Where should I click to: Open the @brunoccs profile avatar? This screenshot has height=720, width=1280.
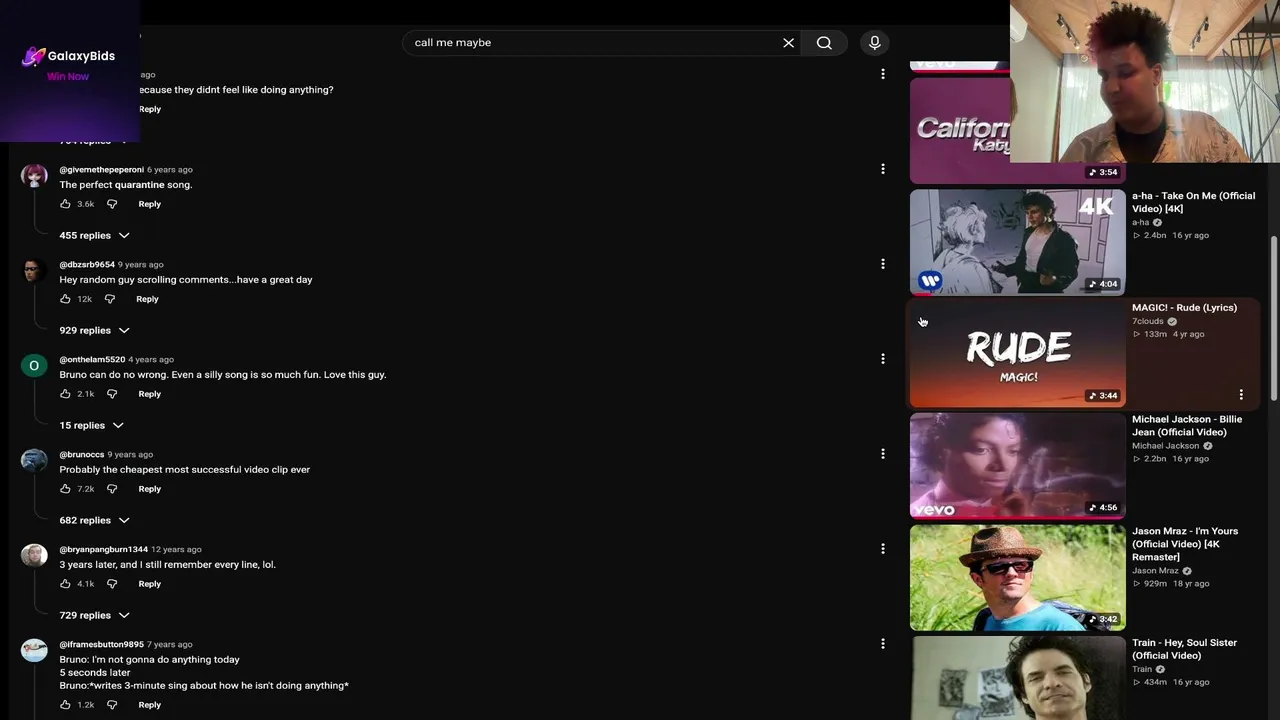pyautogui.click(x=34, y=461)
